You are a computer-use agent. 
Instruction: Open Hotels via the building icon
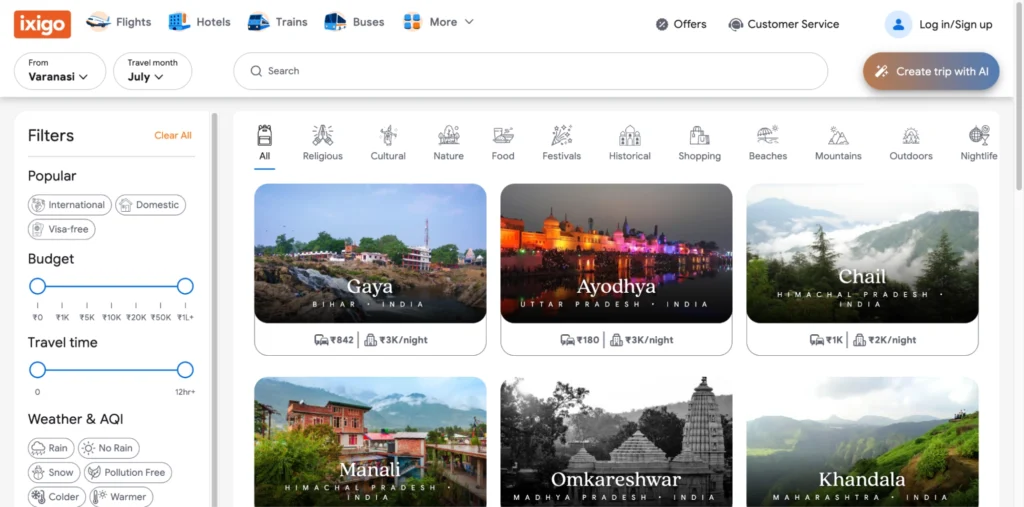(x=179, y=22)
